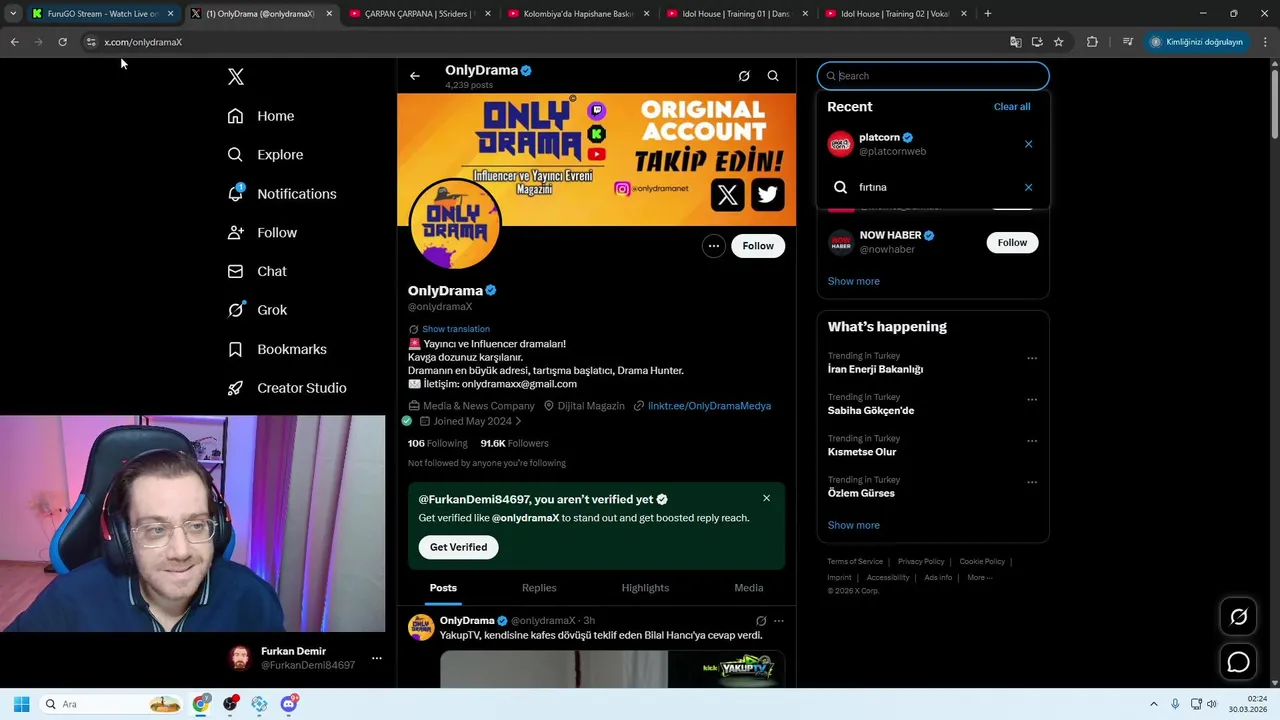
Task: Open Chrome from the taskbar
Action: click(x=201, y=704)
